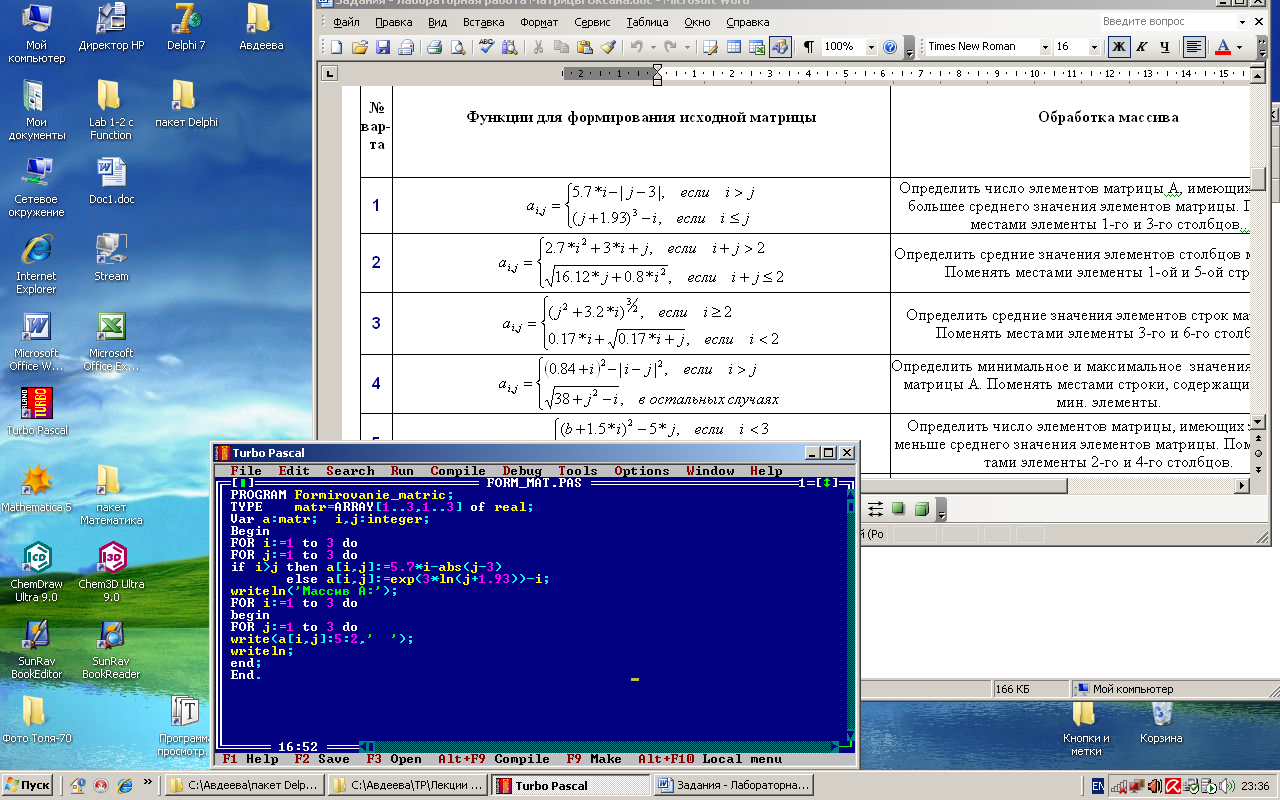Click the Undo arrow in Word toolbar
The image size is (1280, 800).
tap(636, 47)
